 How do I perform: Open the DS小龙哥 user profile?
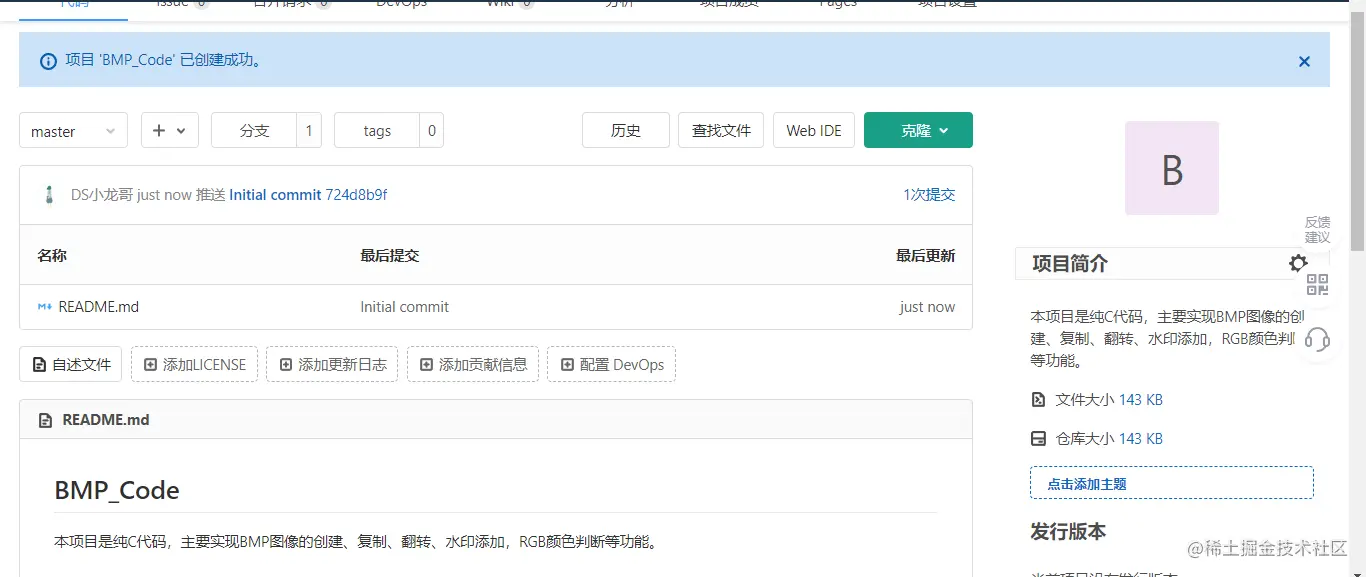102,195
